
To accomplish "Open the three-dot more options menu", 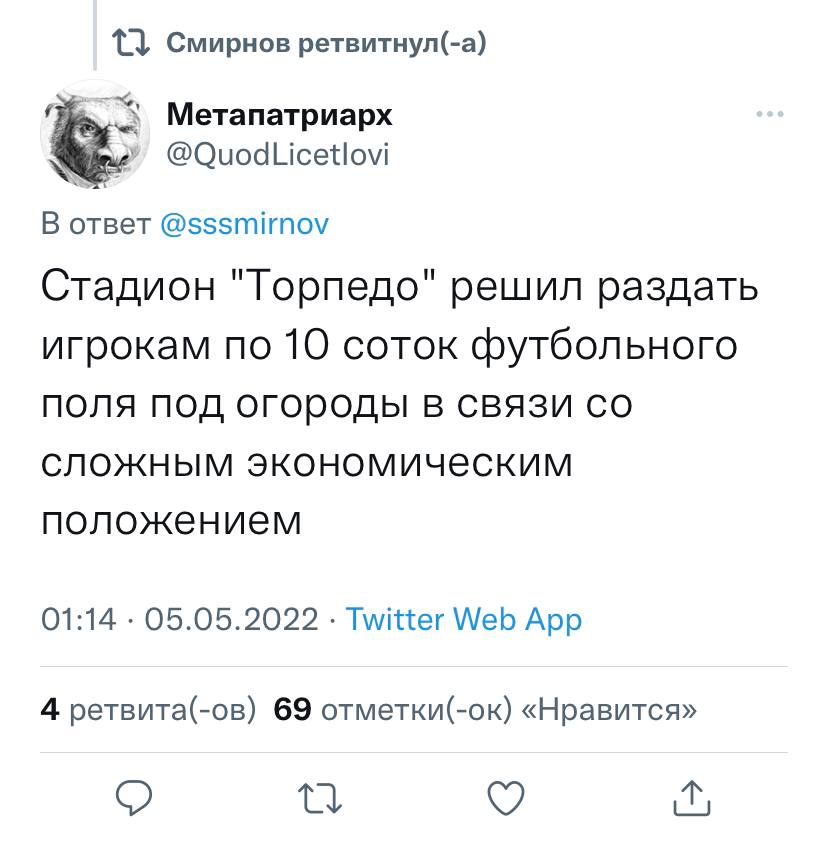I will 769,115.
